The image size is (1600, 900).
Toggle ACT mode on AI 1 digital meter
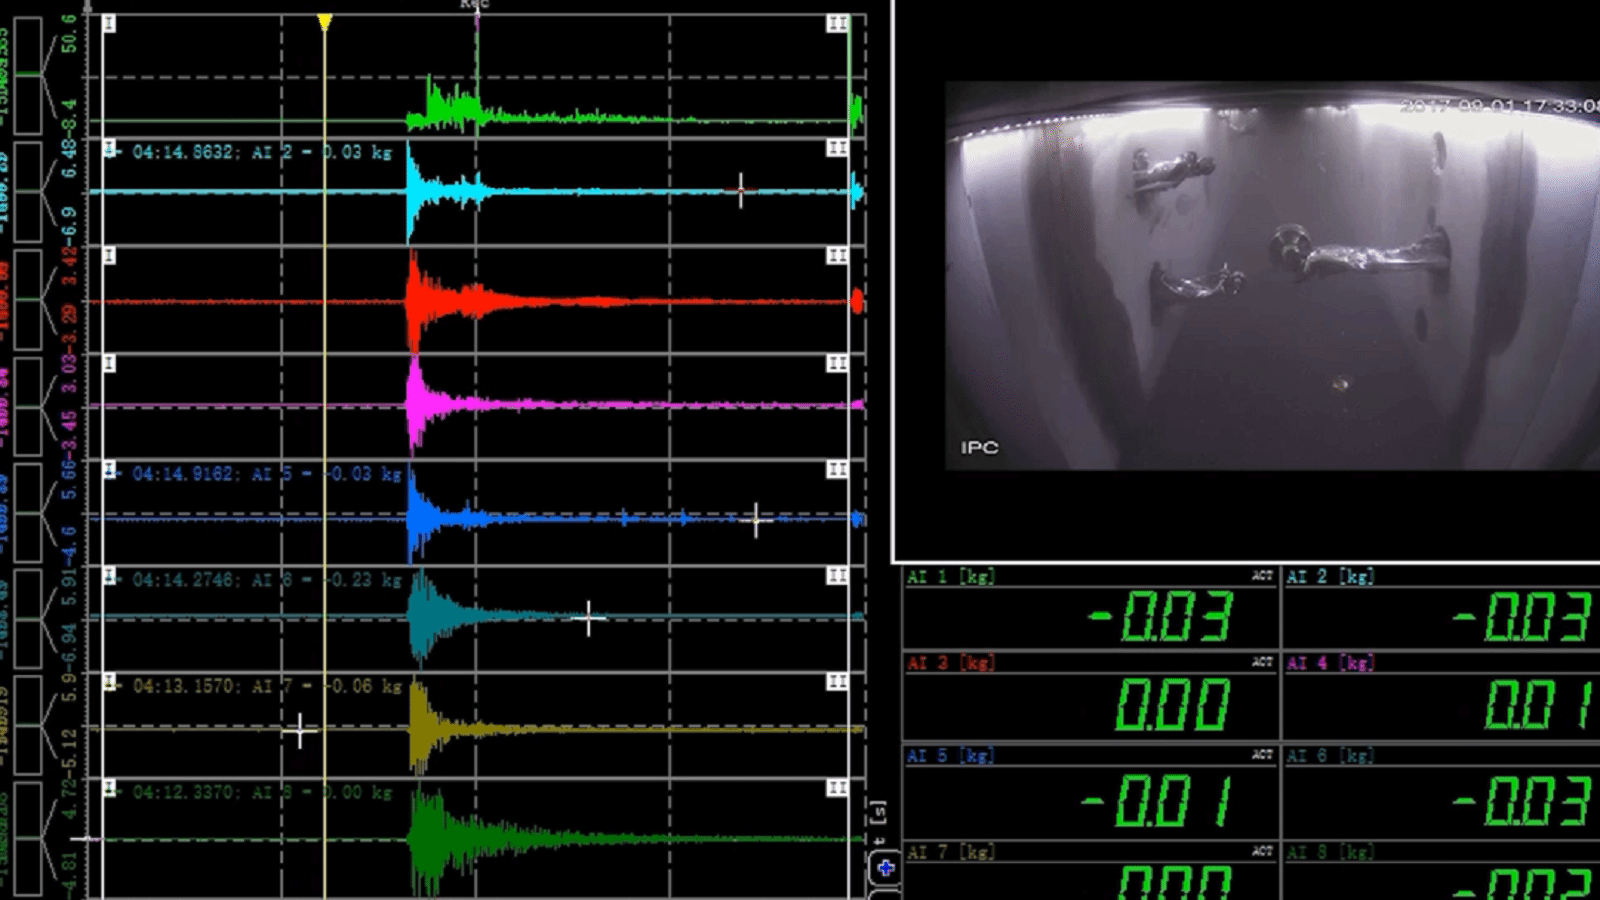coord(1262,576)
